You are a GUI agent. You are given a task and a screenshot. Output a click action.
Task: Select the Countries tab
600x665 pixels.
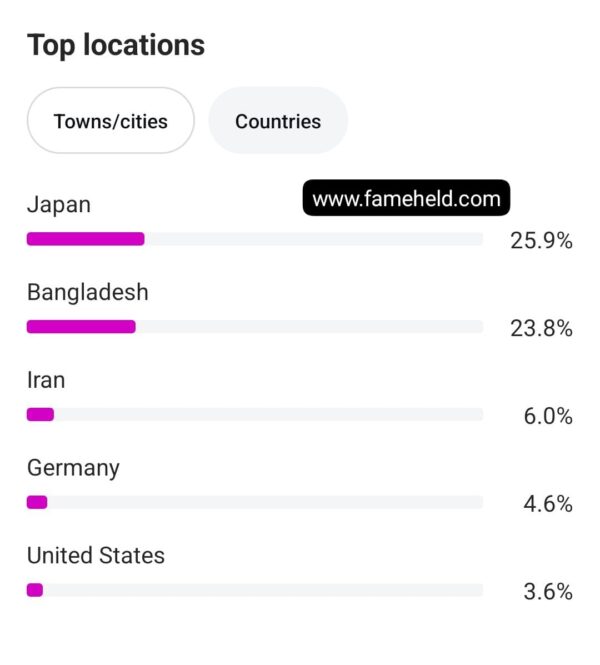[278, 120]
